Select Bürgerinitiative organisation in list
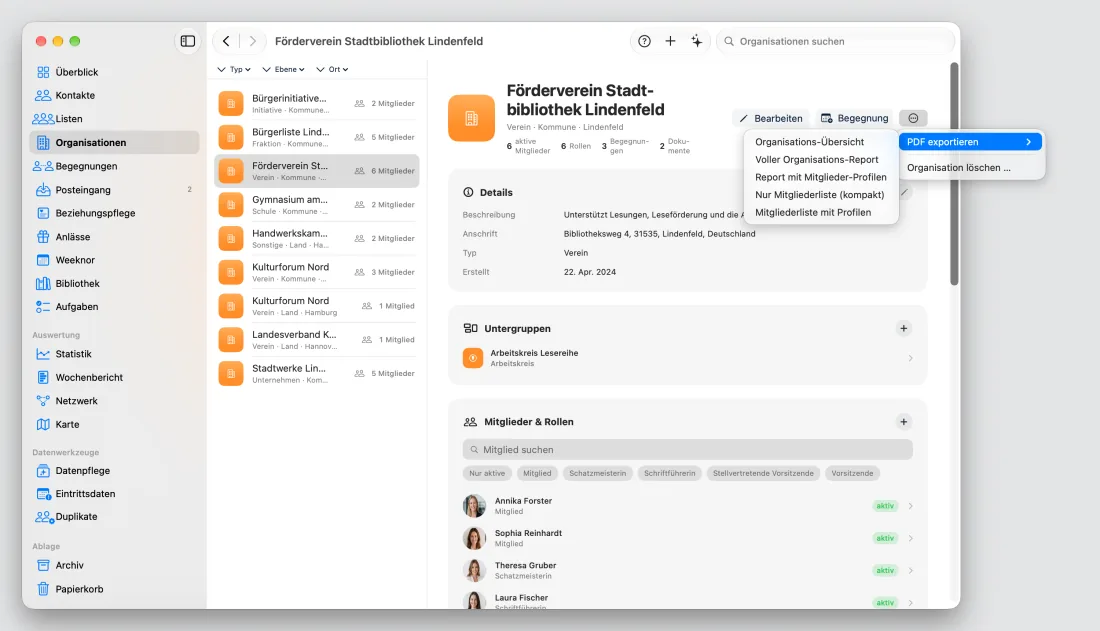 click(x=316, y=103)
